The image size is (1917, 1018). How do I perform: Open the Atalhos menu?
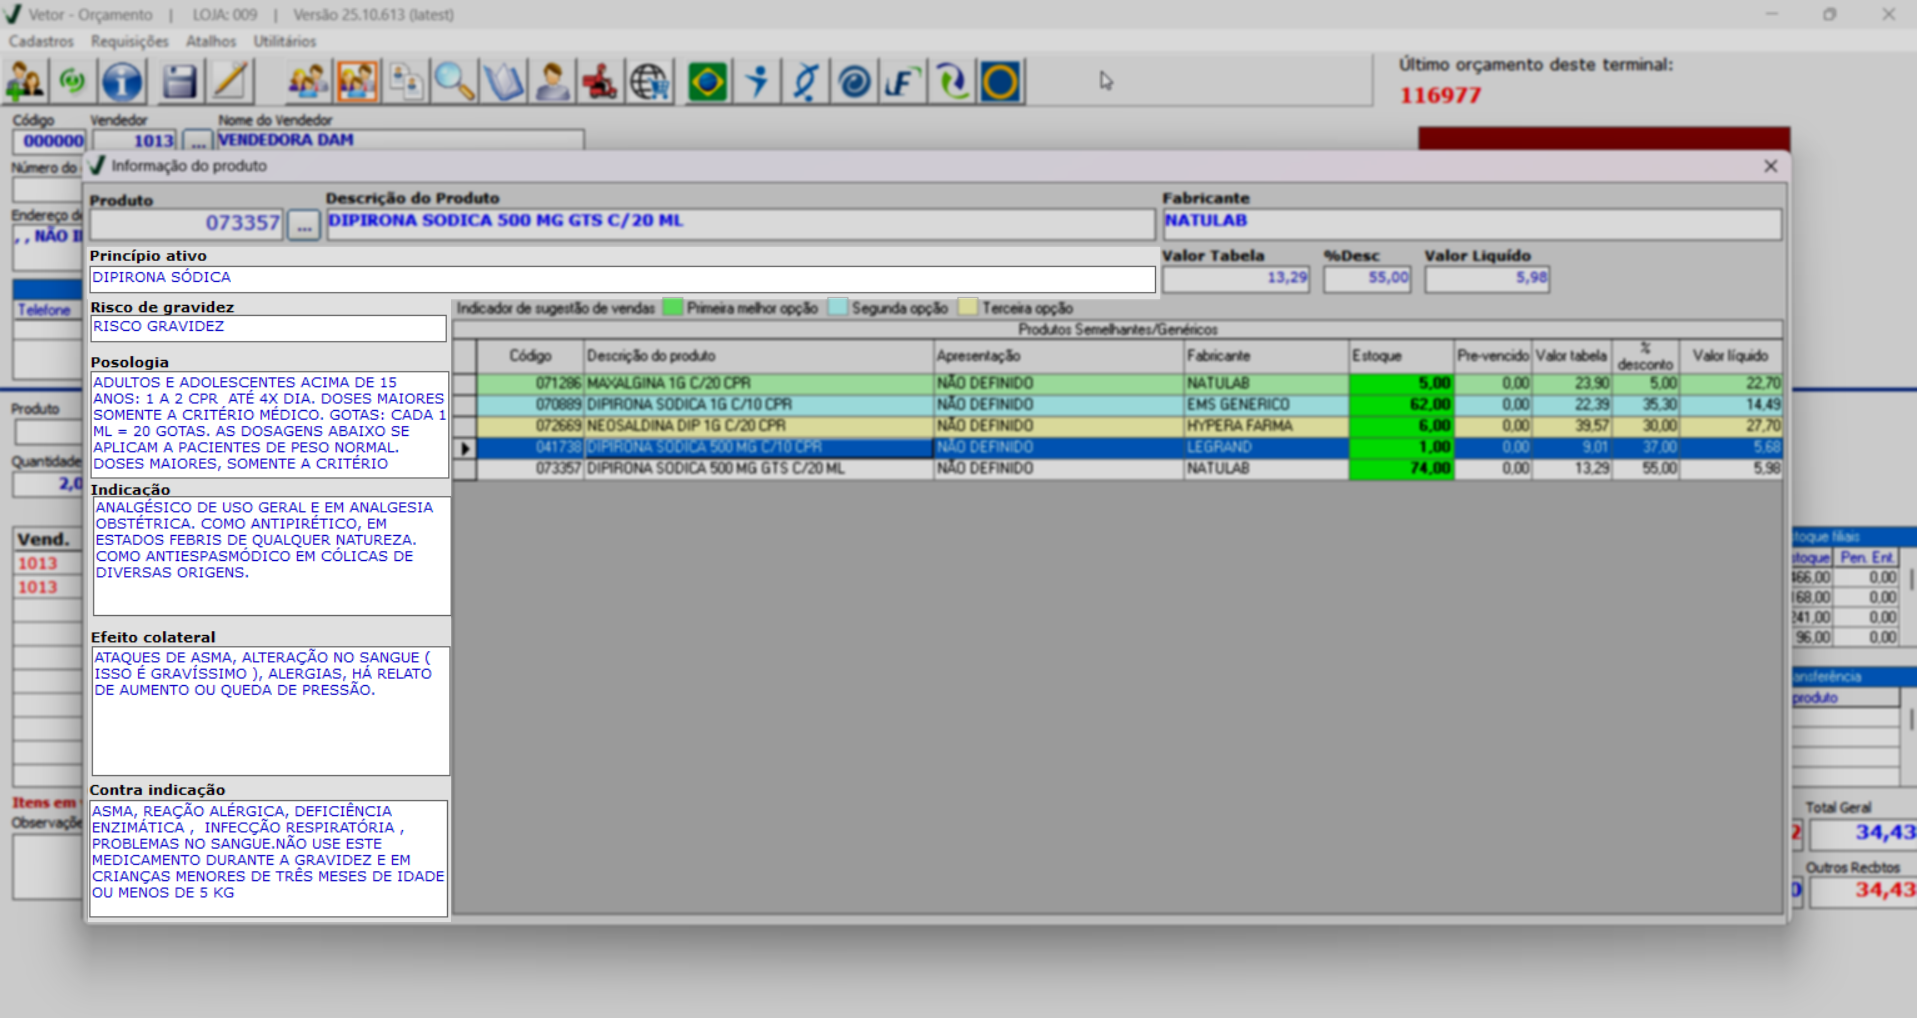coord(210,41)
